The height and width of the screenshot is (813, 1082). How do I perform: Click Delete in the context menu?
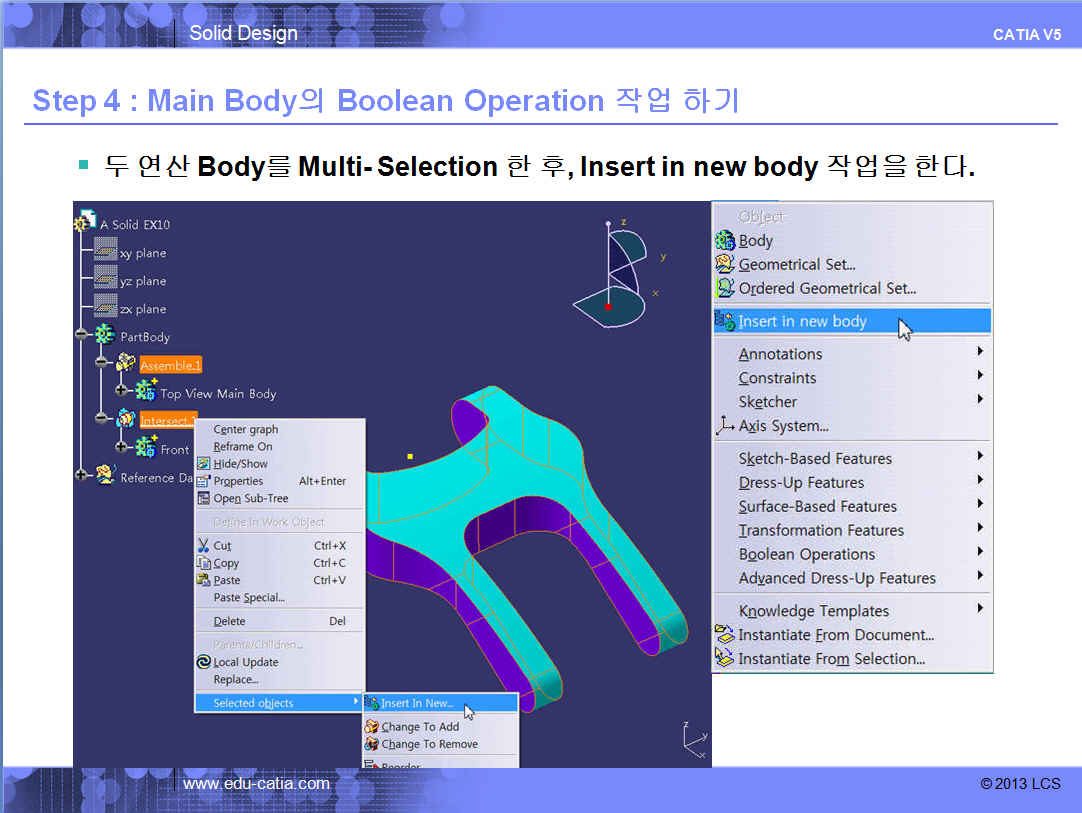pyautogui.click(x=229, y=621)
